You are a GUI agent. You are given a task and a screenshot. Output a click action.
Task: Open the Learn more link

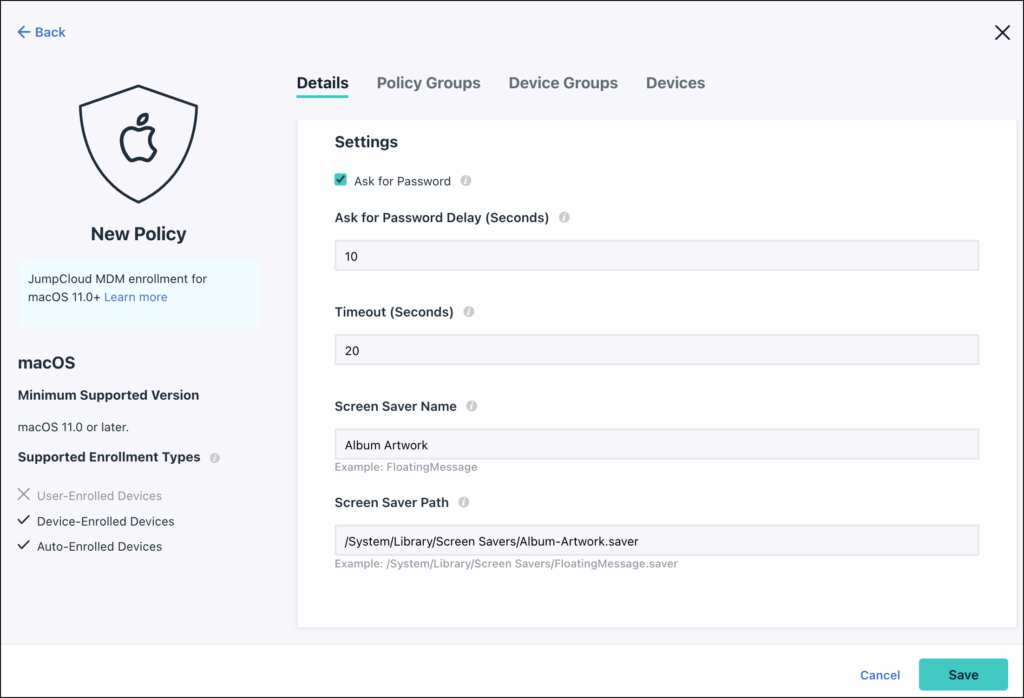(x=136, y=297)
